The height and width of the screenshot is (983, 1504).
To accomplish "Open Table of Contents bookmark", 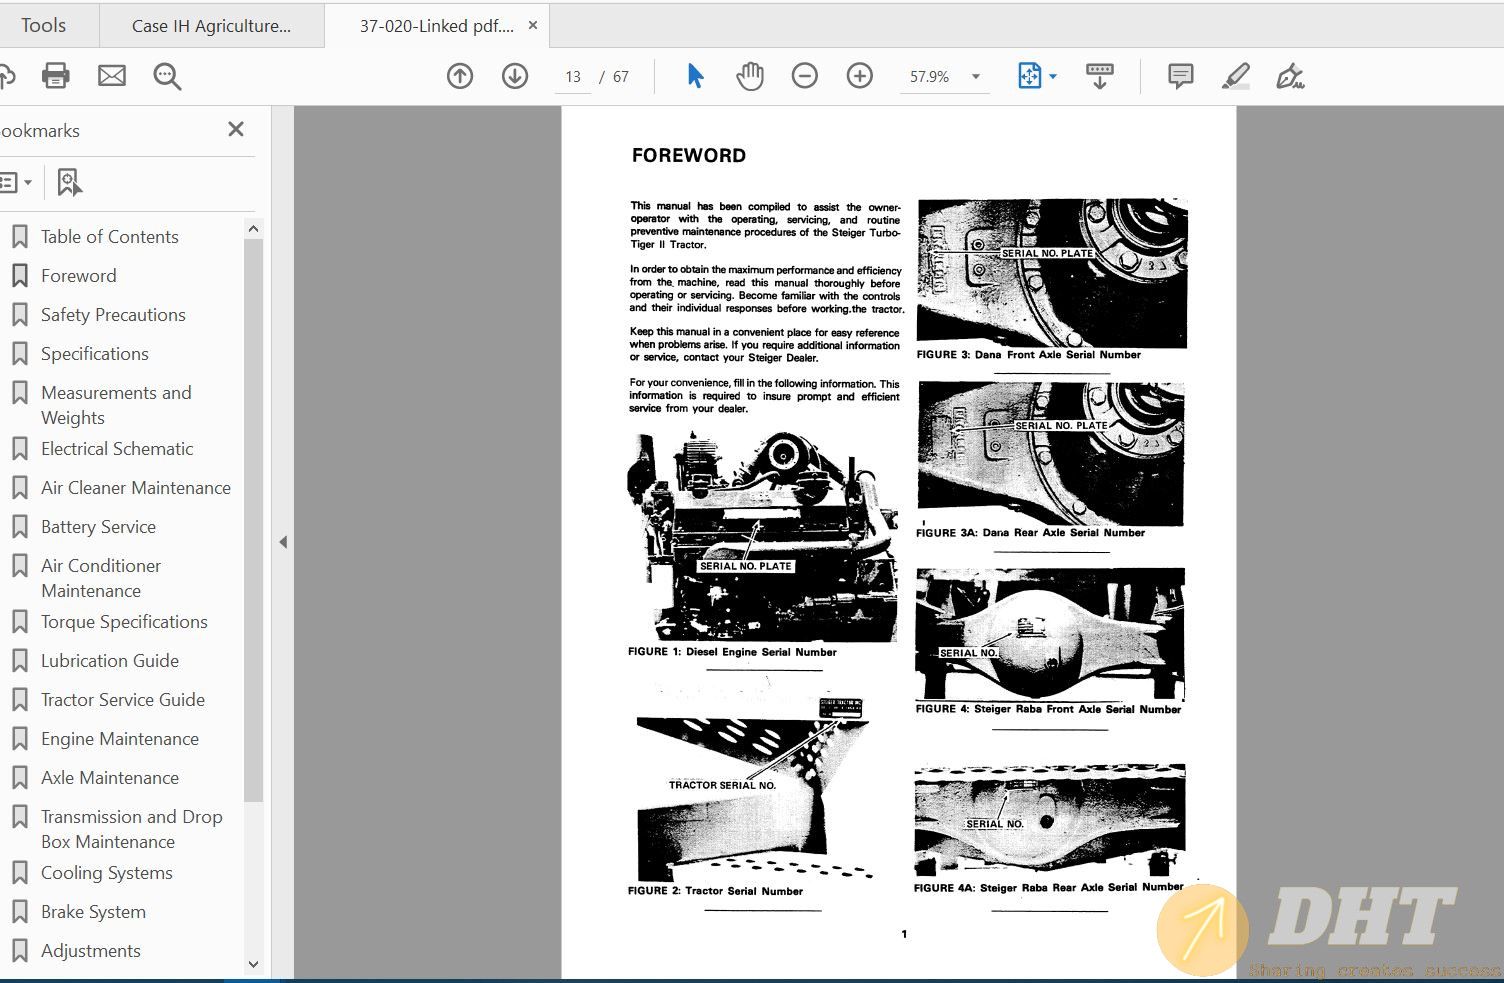I will point(110,237).
